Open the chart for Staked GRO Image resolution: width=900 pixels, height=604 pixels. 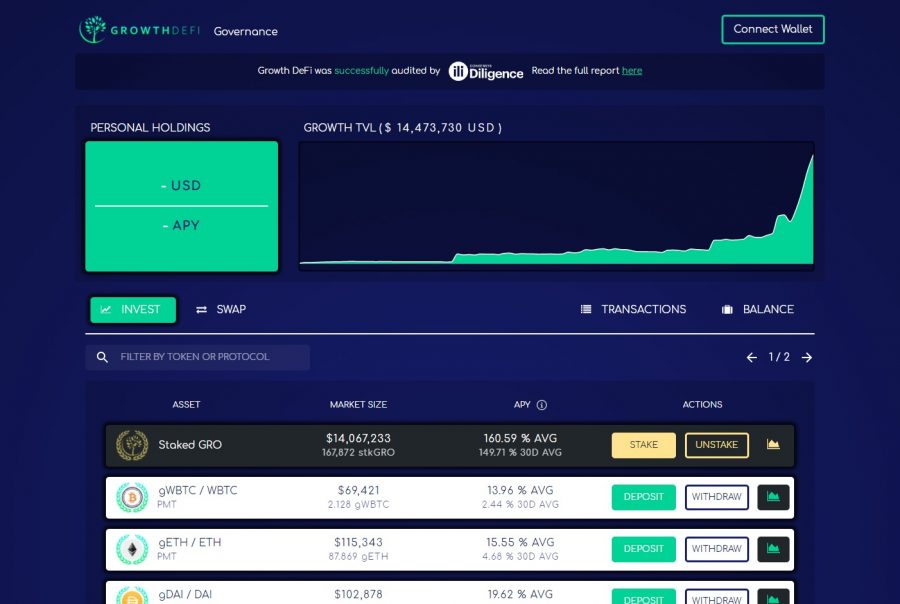click(x=773, y=444)
